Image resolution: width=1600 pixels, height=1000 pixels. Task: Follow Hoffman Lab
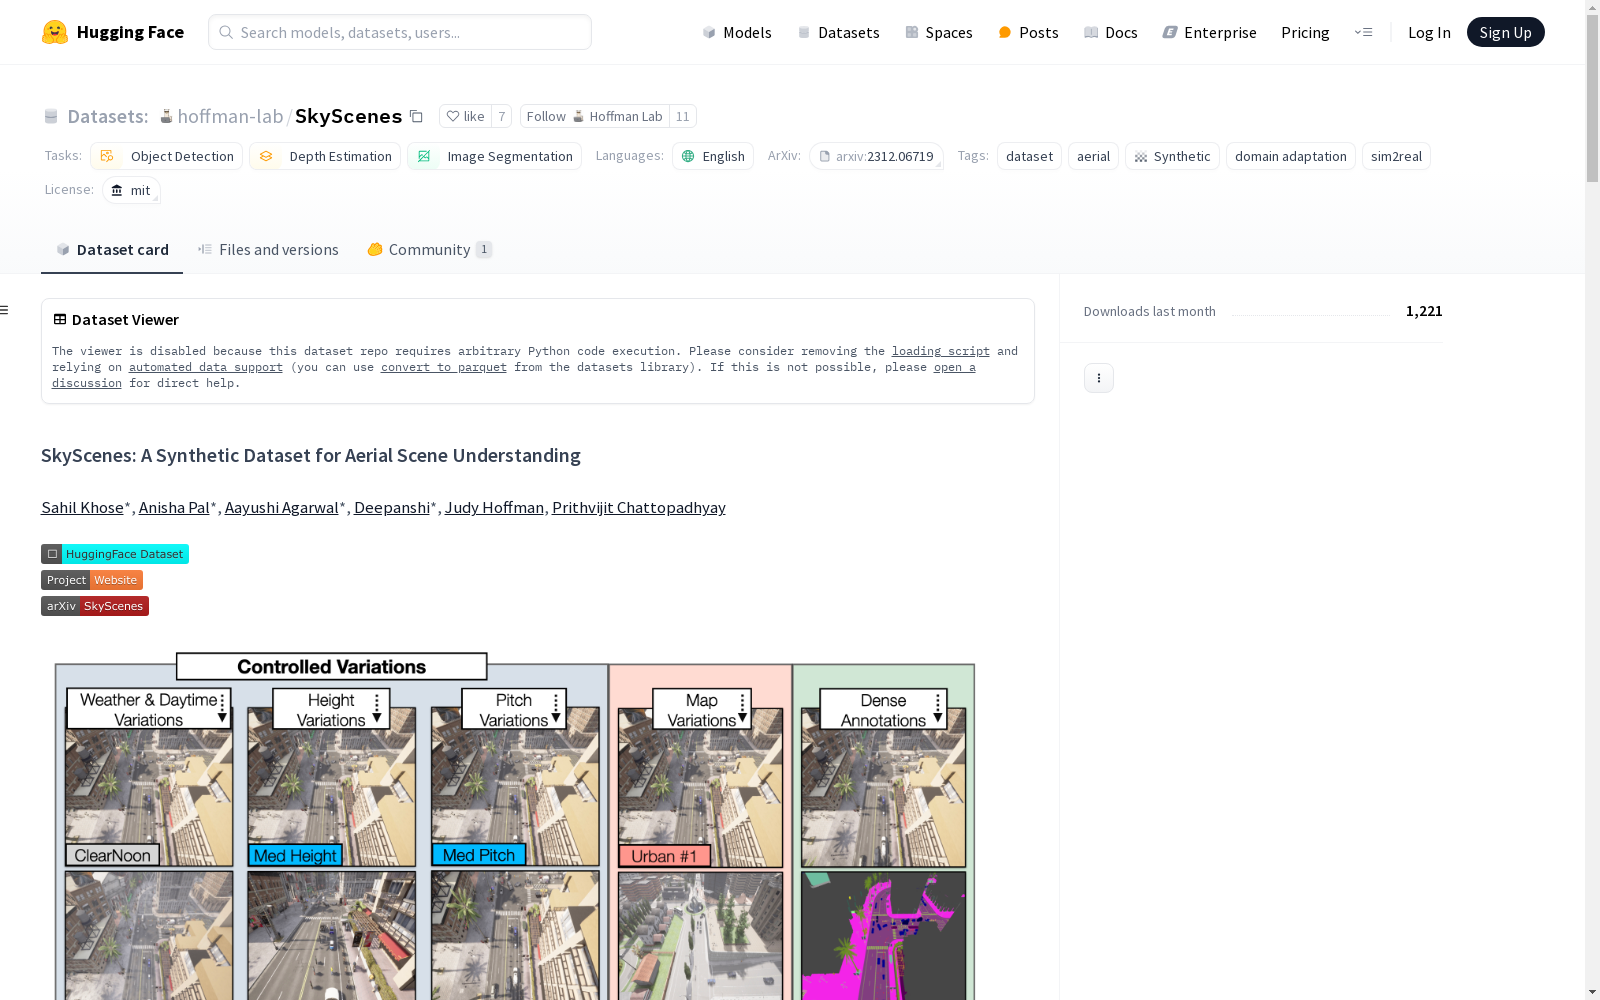594,116
